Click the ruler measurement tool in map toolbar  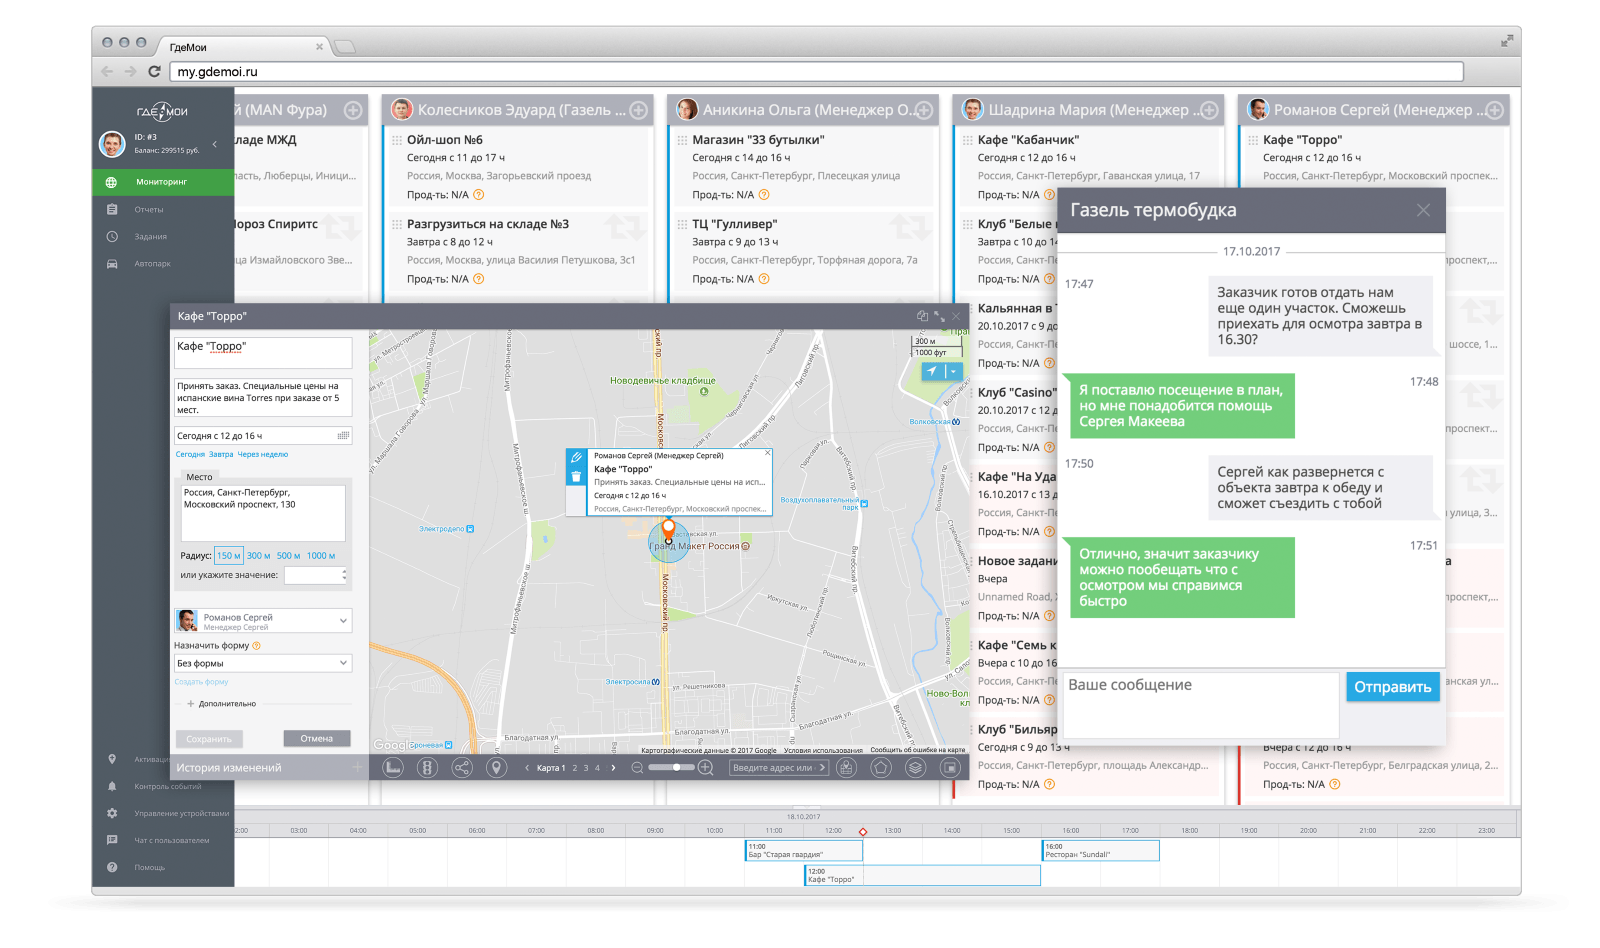[393, 767]
